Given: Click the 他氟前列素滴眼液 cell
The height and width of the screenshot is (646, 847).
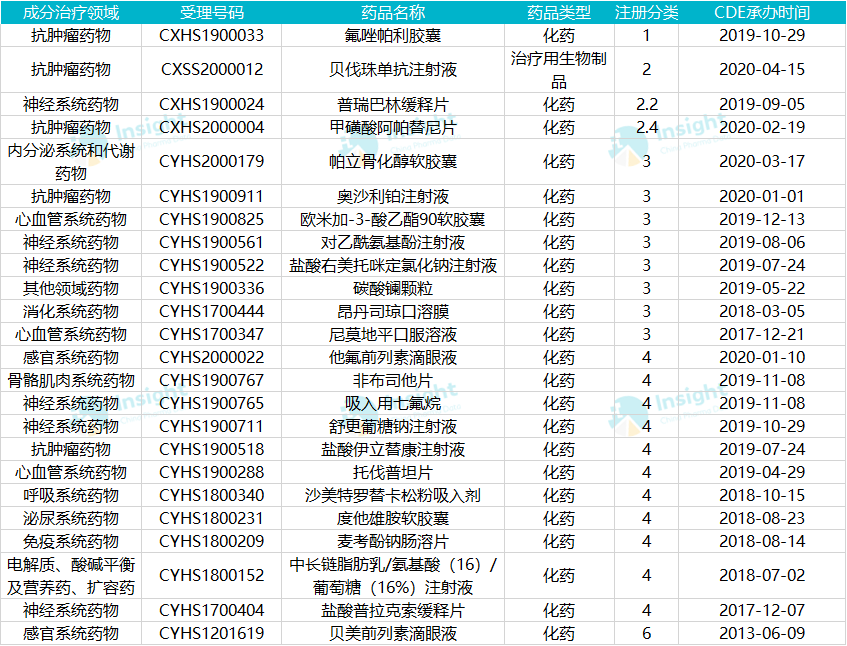Looking at the screenshot, I should [x=393, y=358].
